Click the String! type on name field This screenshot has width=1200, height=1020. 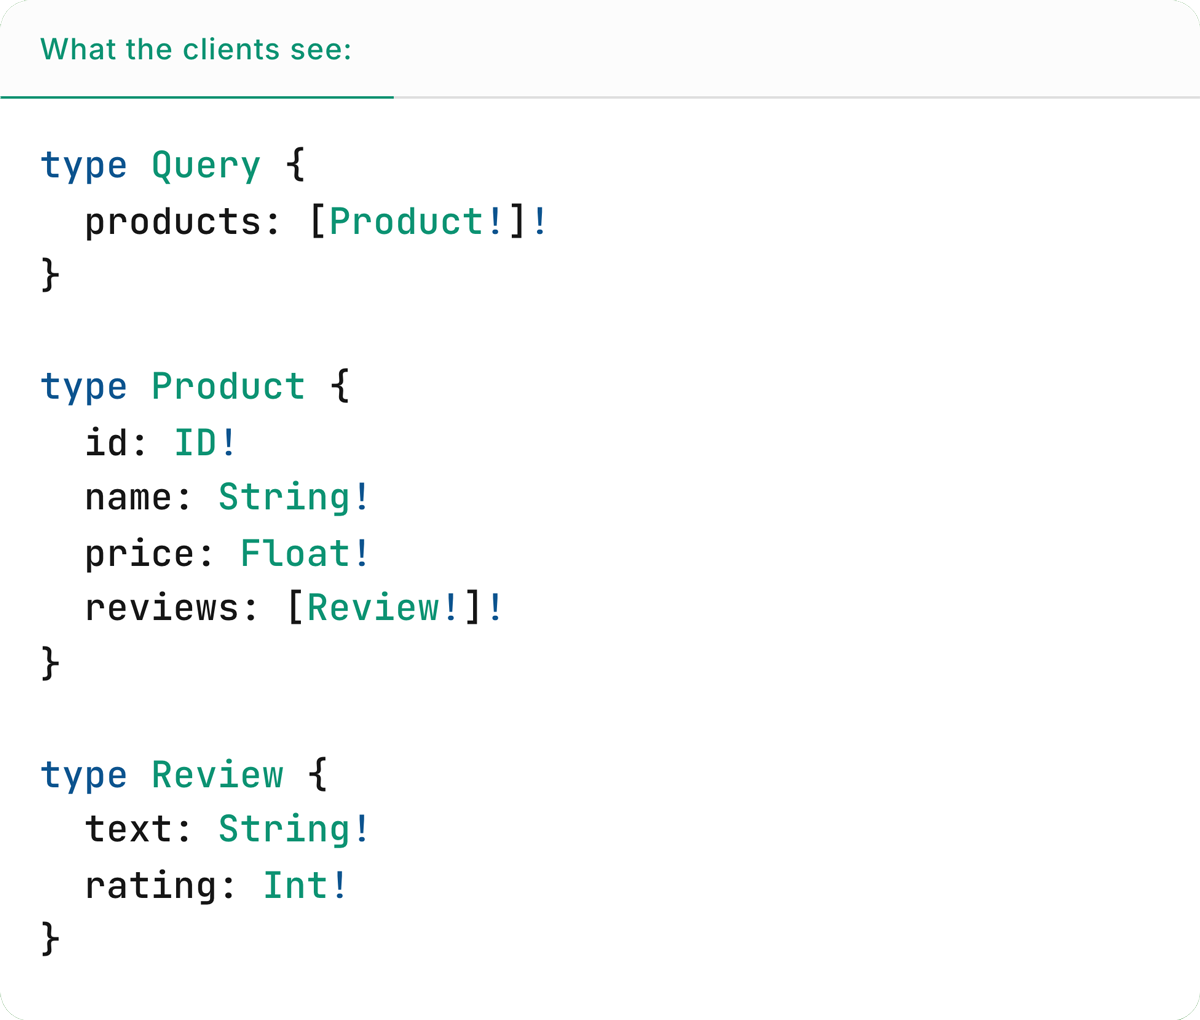(x=293, y=497)
